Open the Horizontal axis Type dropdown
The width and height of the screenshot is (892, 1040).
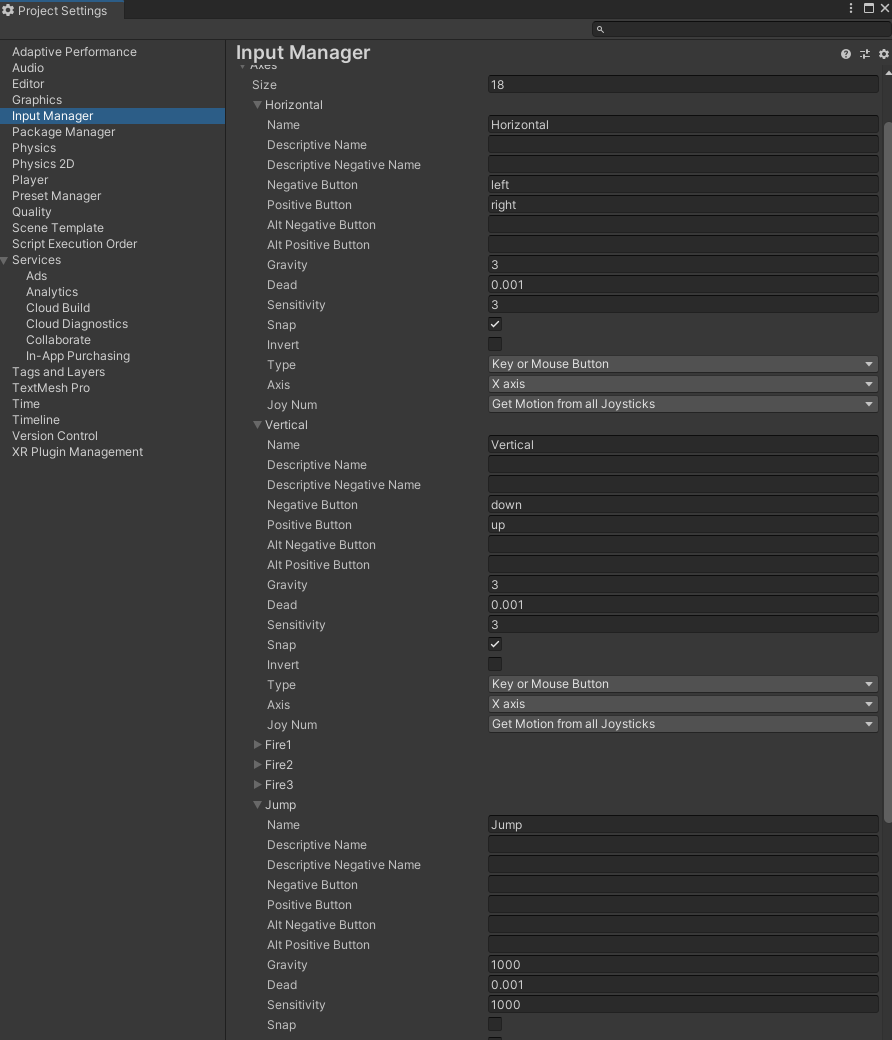(x=683, y=365)
